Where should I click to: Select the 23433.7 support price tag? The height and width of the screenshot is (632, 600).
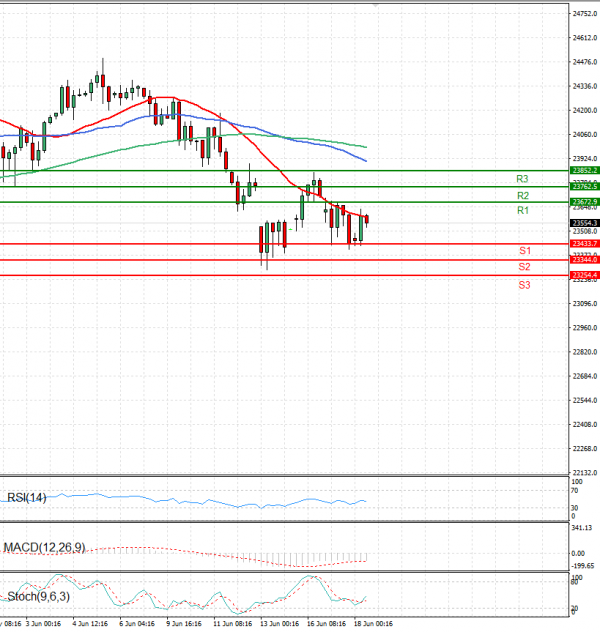coord(585,243)
